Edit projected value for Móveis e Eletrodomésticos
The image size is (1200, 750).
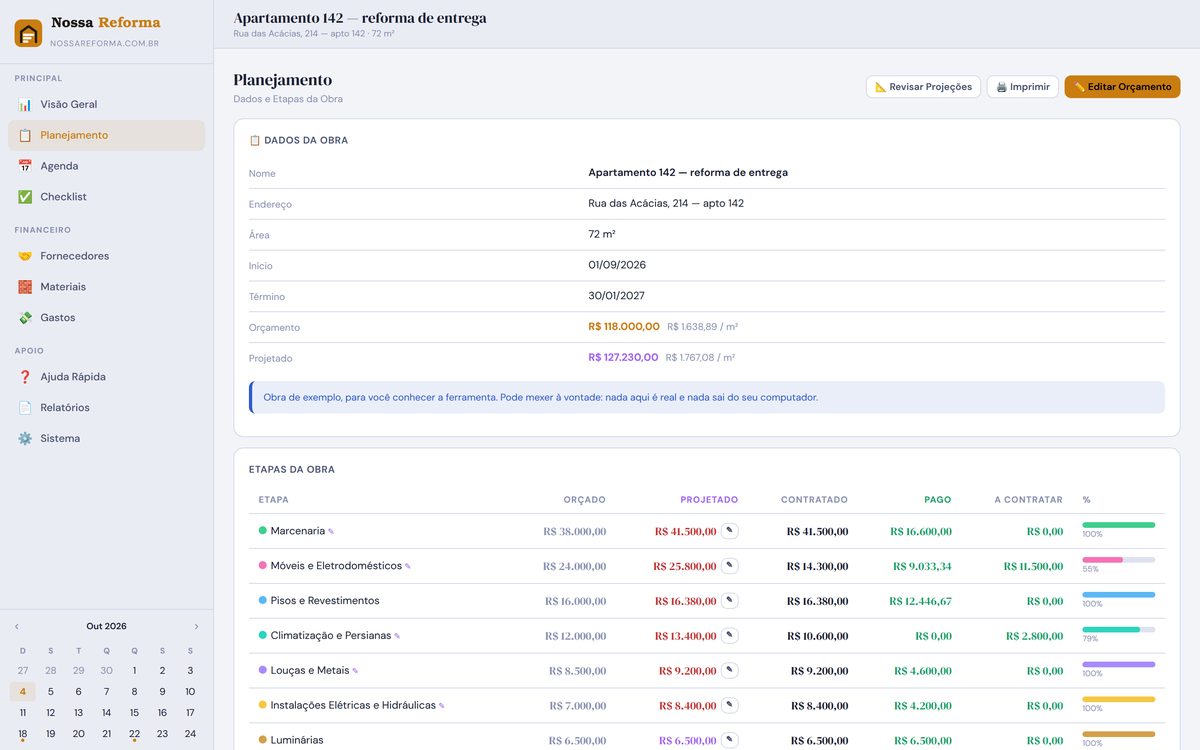click(730, 566)
